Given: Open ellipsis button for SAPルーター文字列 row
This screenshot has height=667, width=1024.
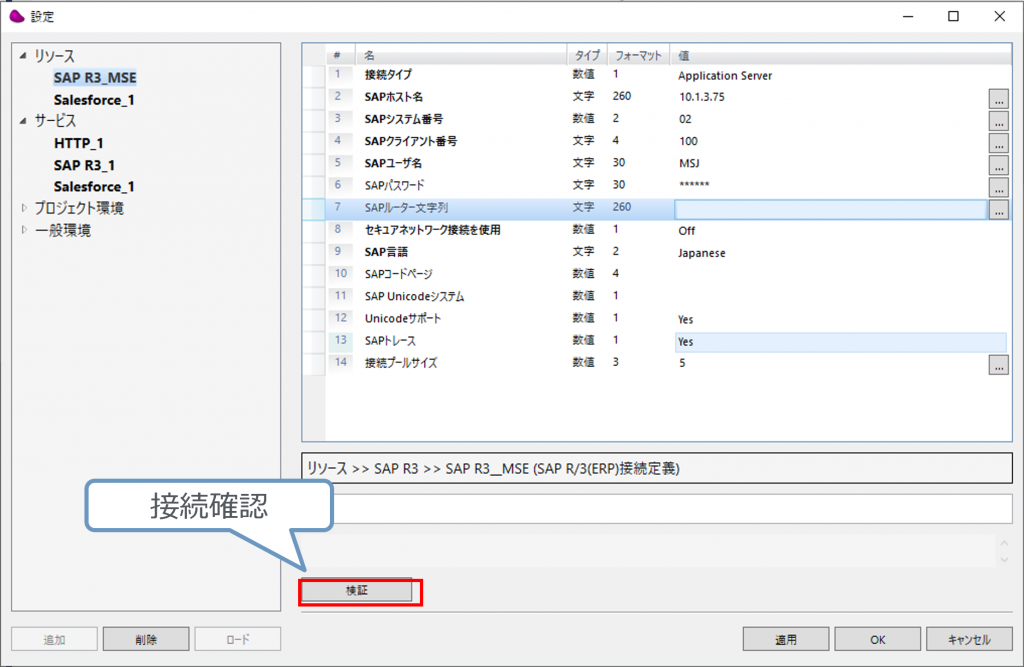Looking at the screenshot, I should tap(998, 209).
